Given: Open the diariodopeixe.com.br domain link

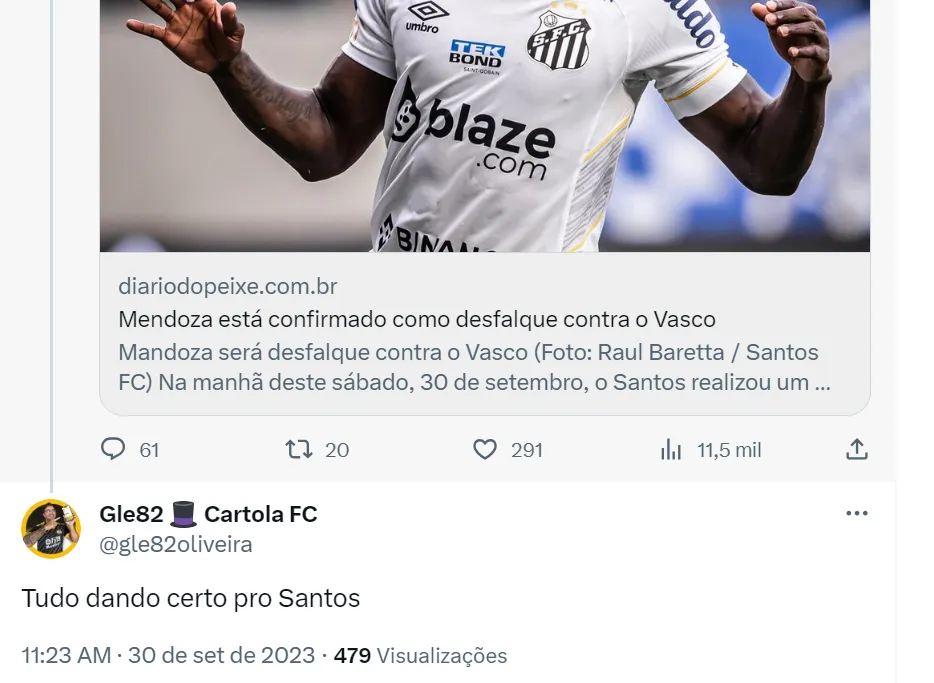Looking at the screenshot, I should 228,286.
